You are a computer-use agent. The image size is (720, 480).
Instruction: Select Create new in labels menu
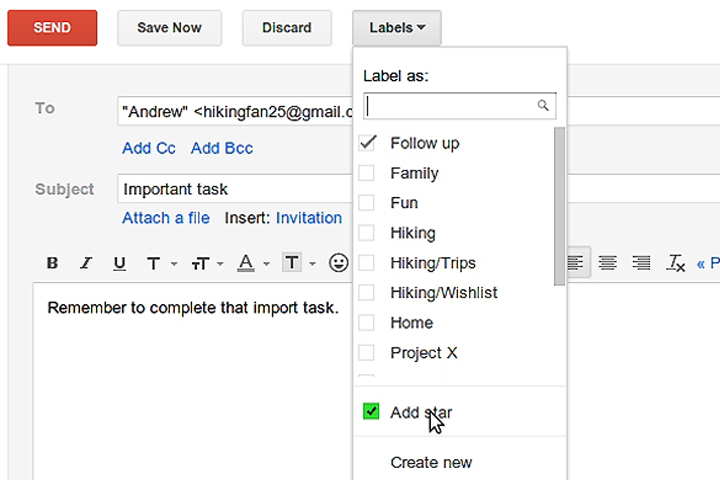point(431,462)
